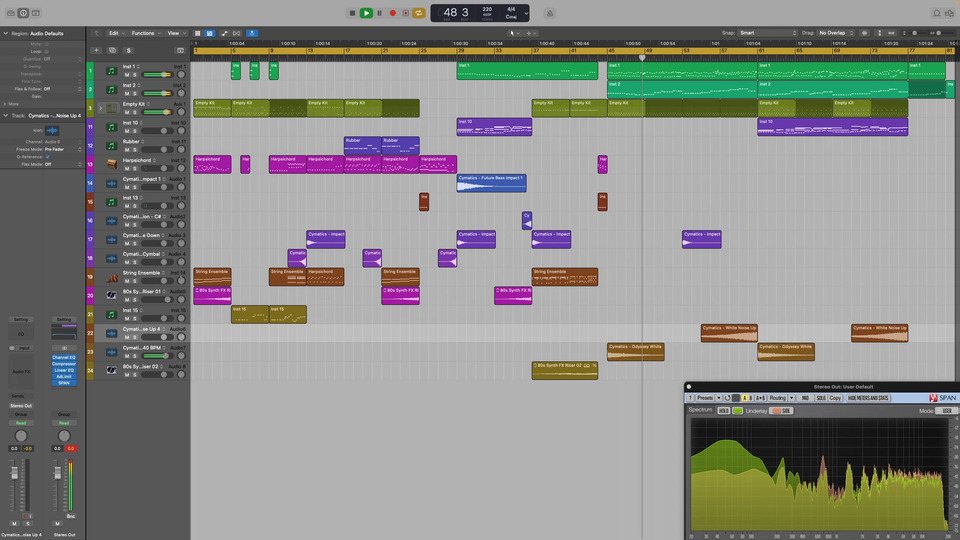The width and height of the screenshot is (960, 540).
Task: Toggle the metronome icon
Action: pos(550,13)
